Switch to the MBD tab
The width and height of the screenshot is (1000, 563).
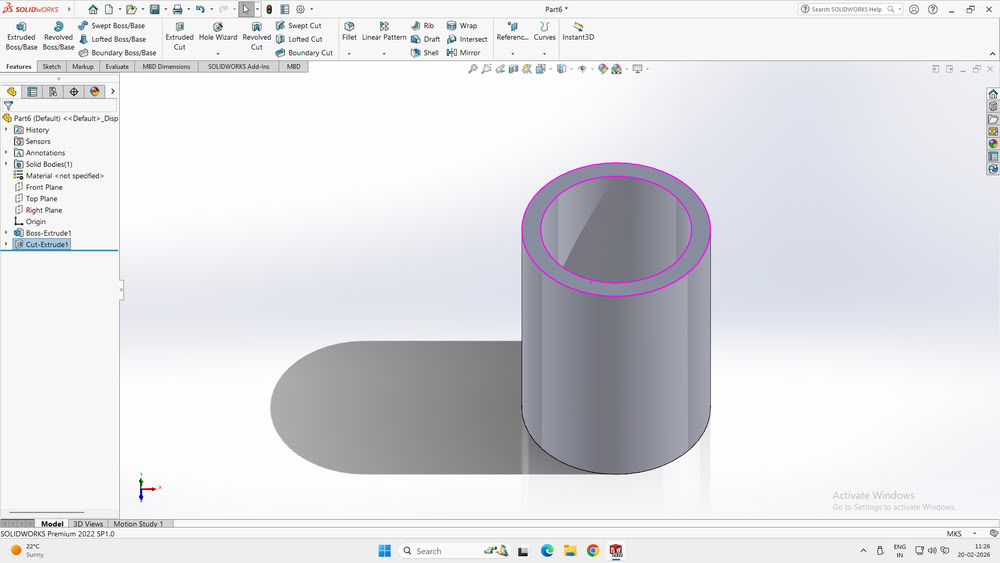coord(293,66)
